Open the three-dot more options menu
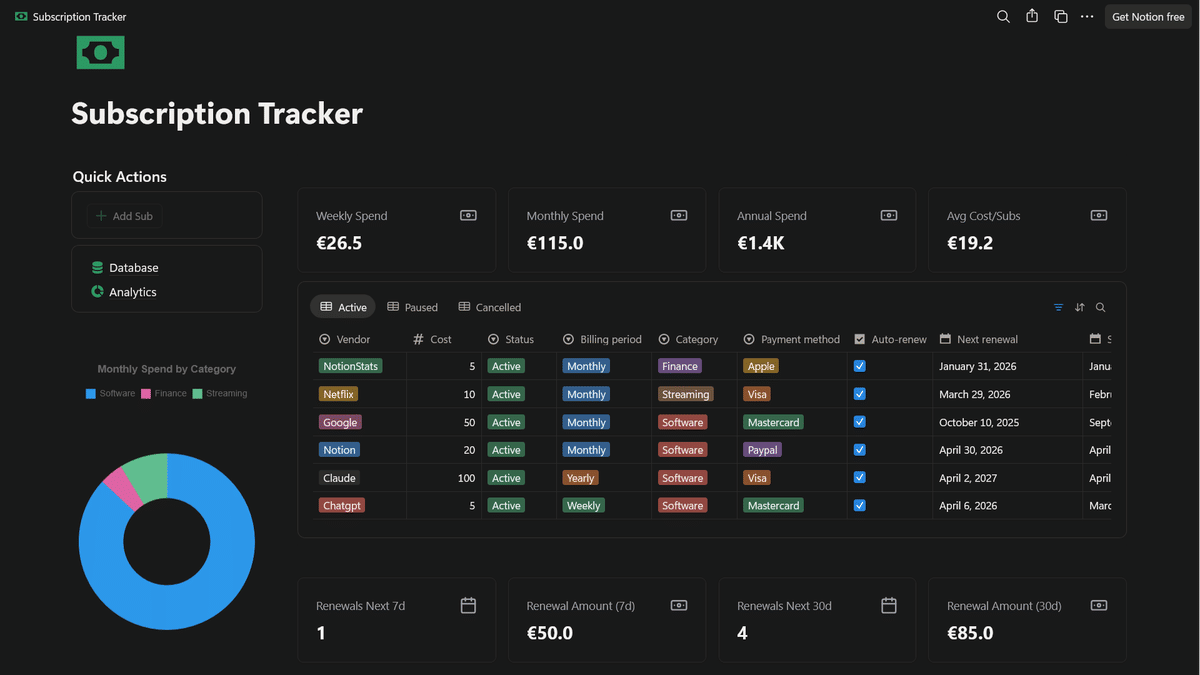 [x=1087, y=17]
